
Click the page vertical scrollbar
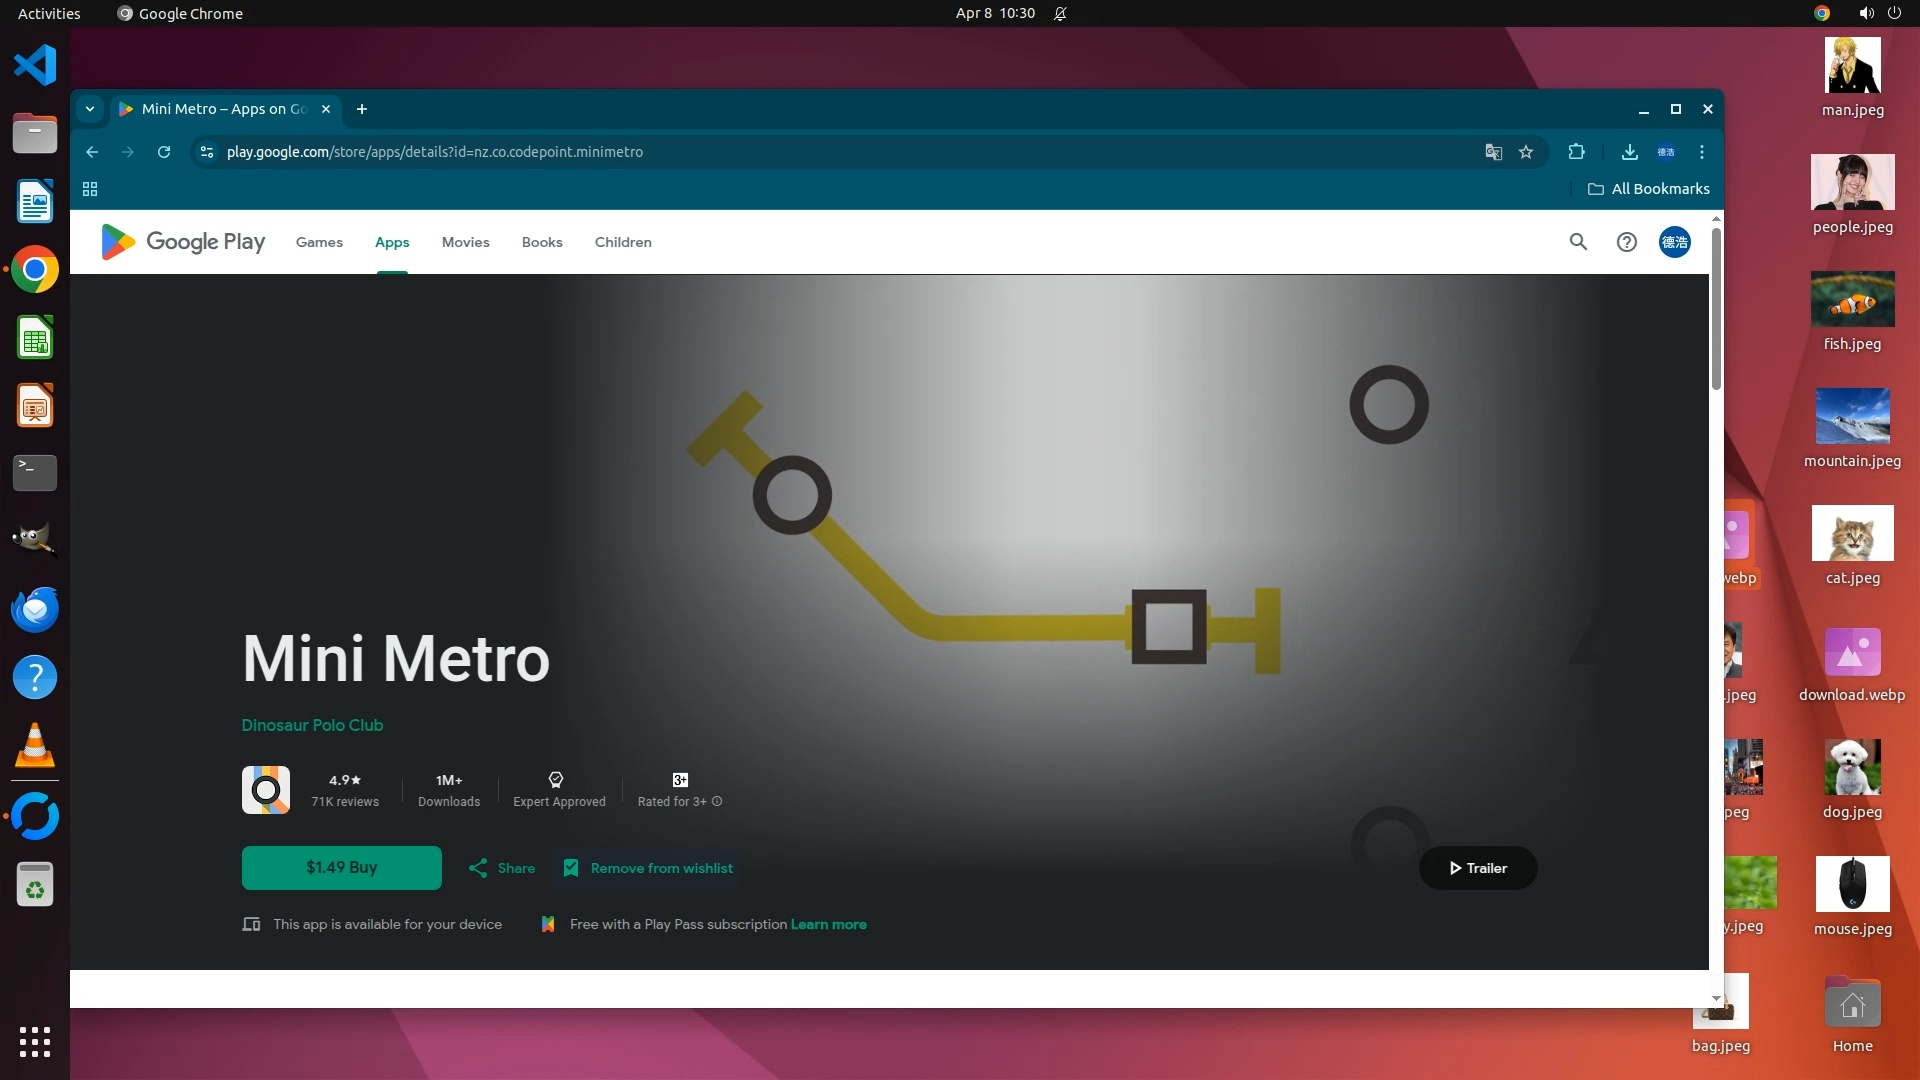(1716, 310)
